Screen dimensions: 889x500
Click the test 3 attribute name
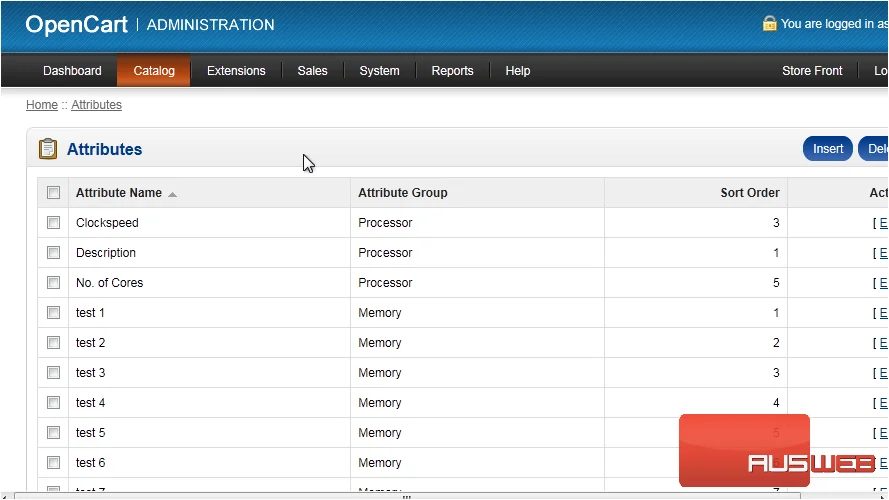91,373
